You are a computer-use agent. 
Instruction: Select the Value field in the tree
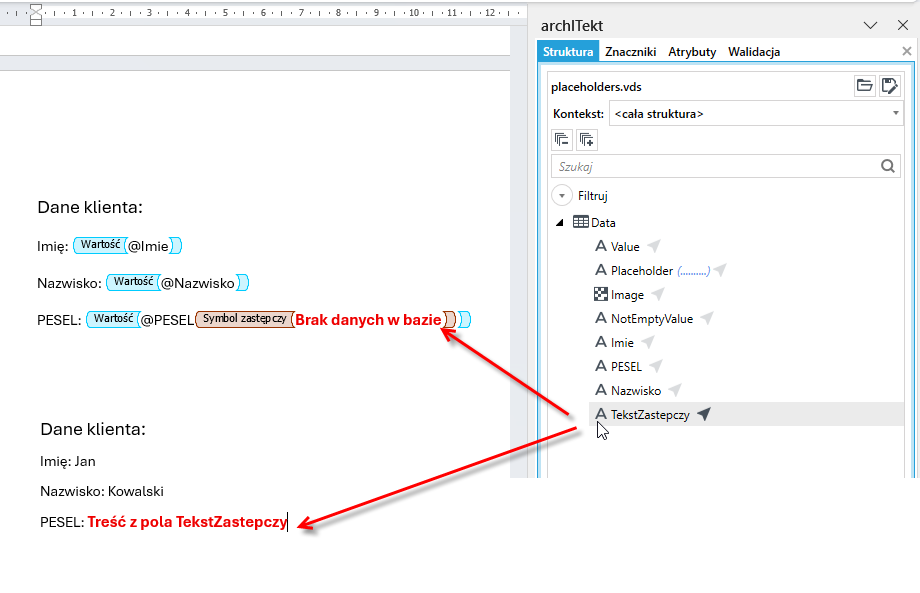point(625,246)
